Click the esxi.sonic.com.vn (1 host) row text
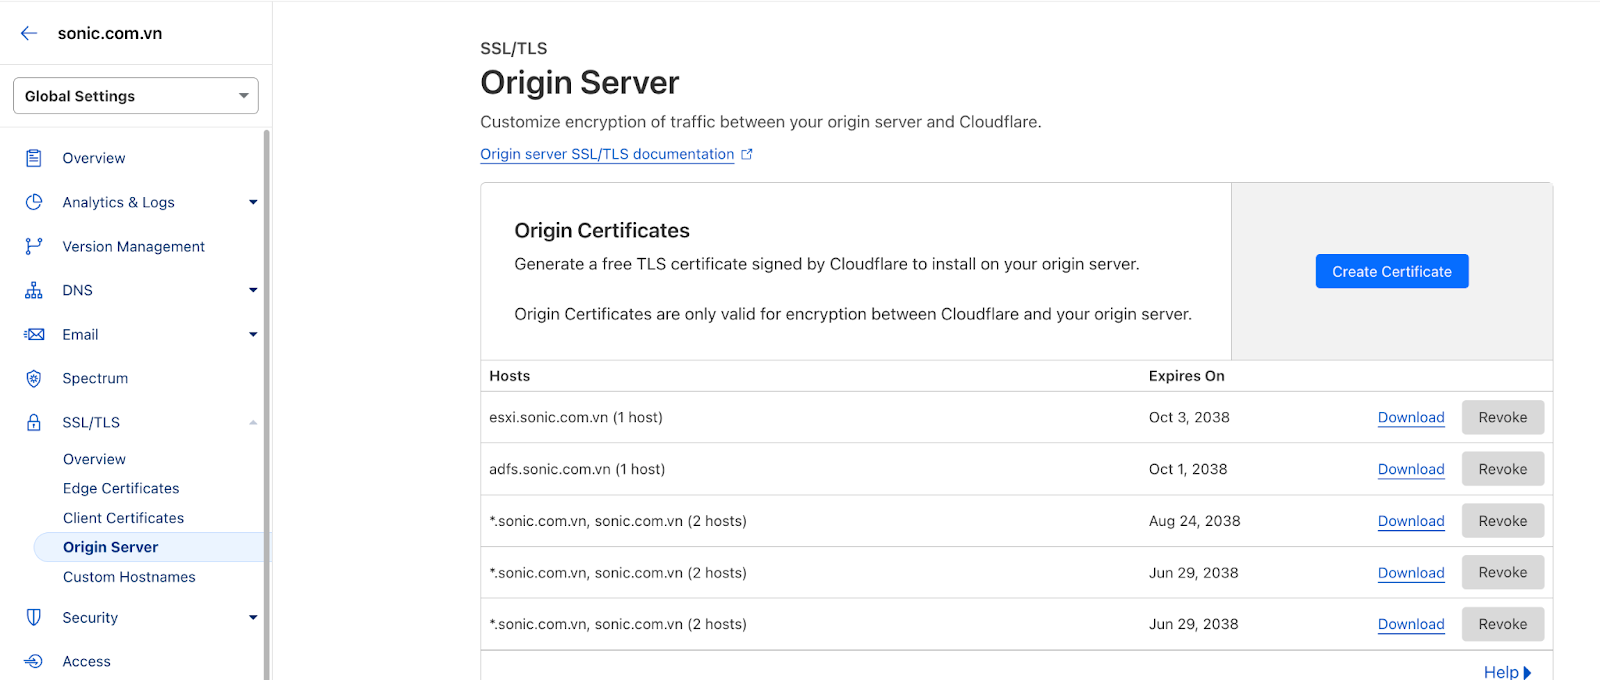This screenshot has height=680, width=1600. click(x=576, y=417)
